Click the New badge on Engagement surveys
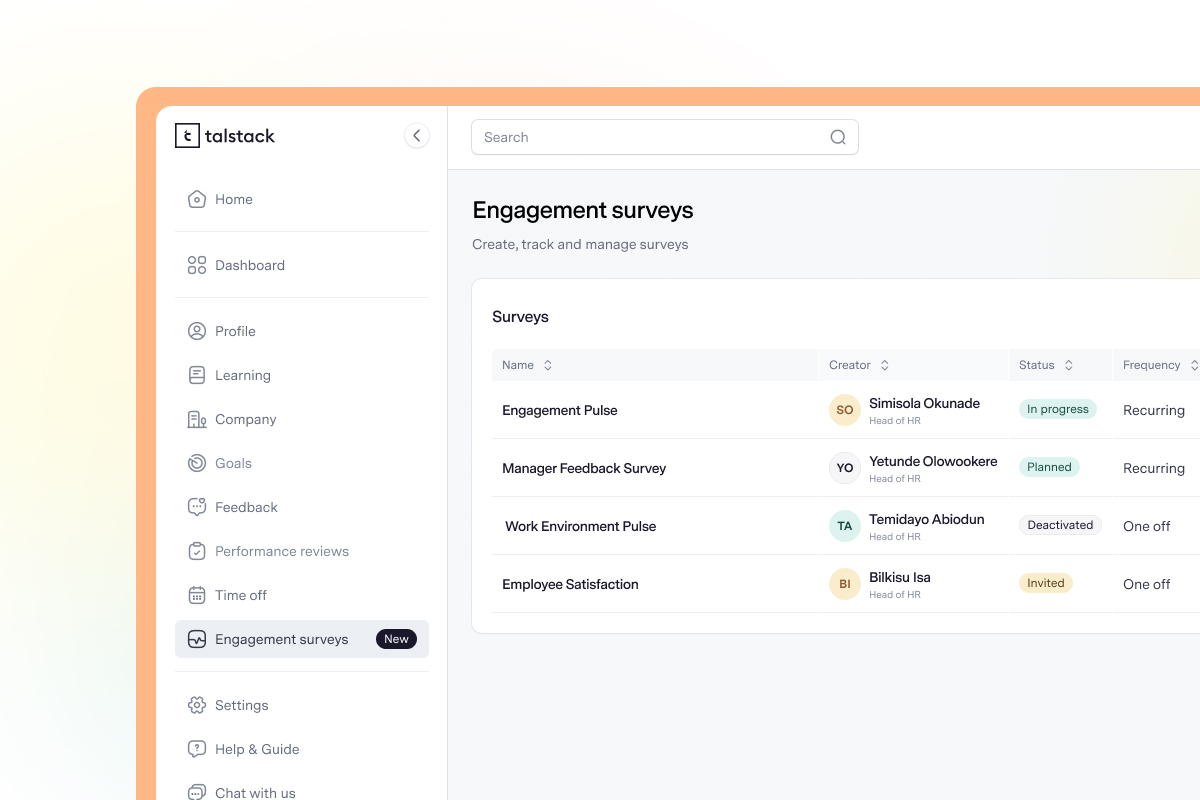1200x800 pixels. (x=396, y=639)
